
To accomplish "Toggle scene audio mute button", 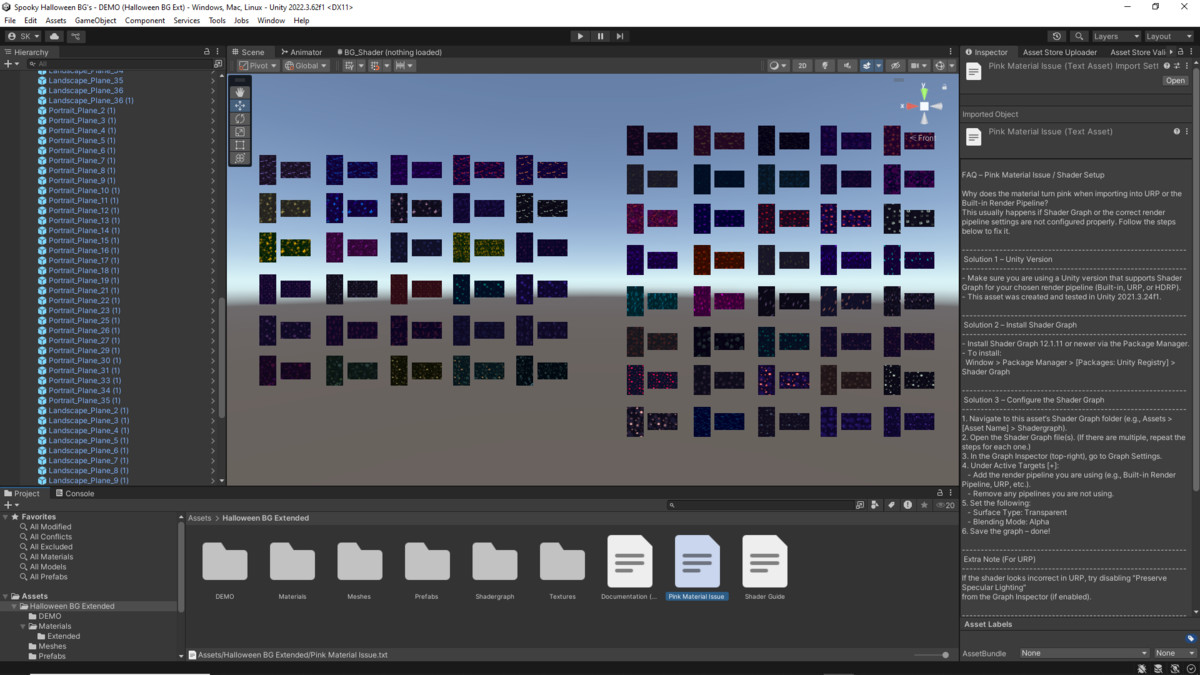I will (847, 66).
